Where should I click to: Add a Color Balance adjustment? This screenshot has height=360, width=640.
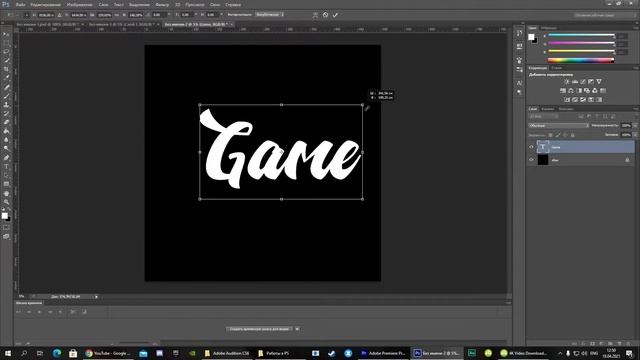click(x=571, y=91)
